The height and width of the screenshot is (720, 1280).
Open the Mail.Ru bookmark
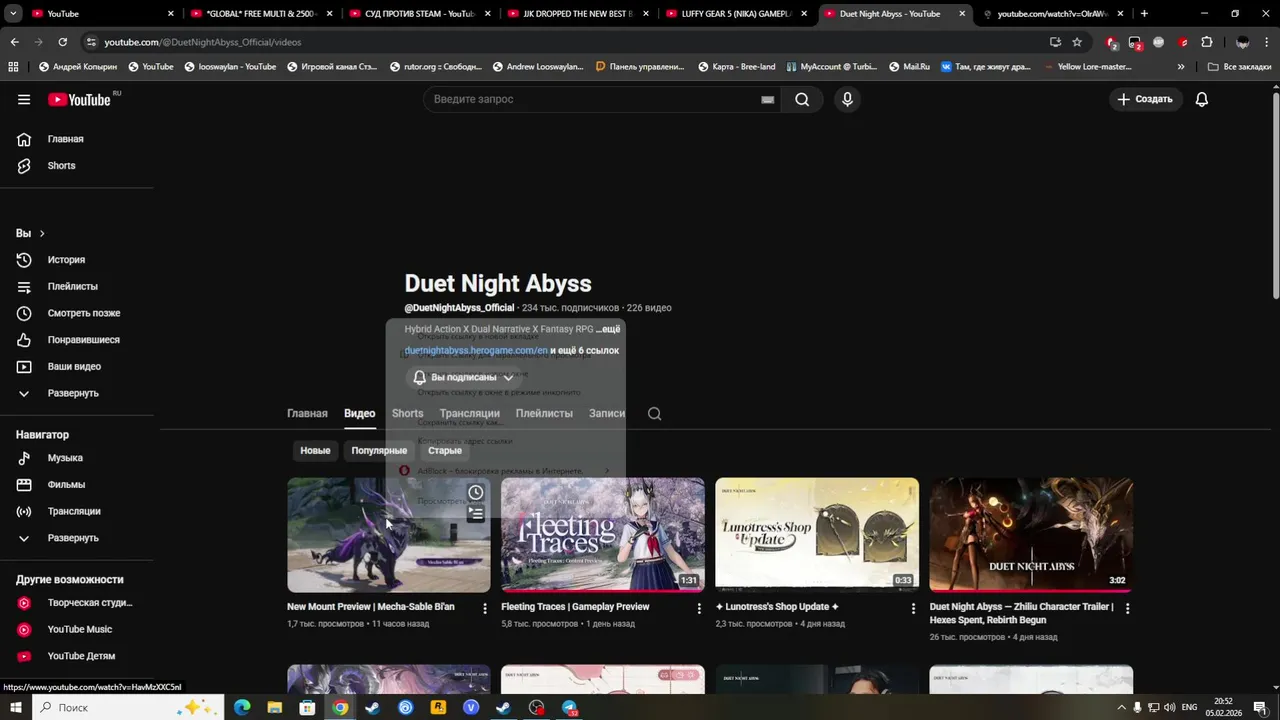click(x=909, y=66)
